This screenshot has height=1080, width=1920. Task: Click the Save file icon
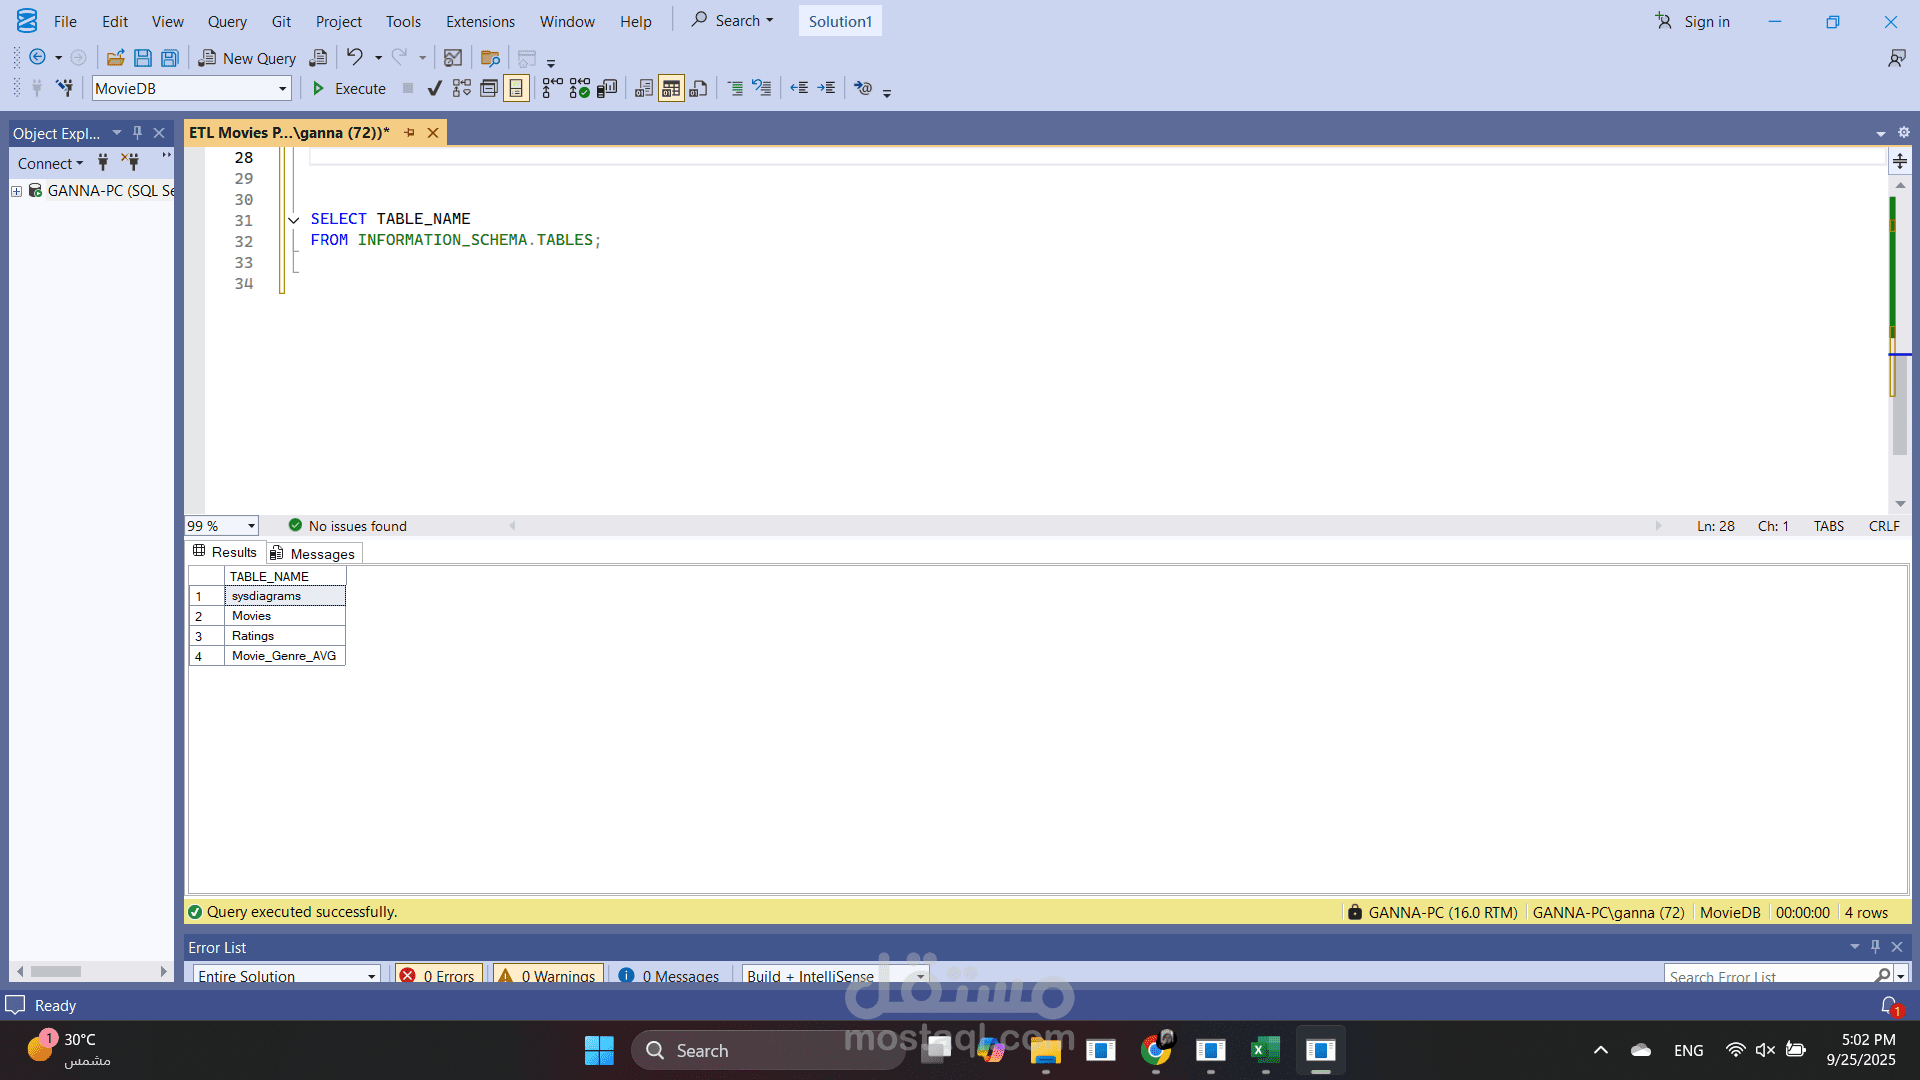coord(143,58)
